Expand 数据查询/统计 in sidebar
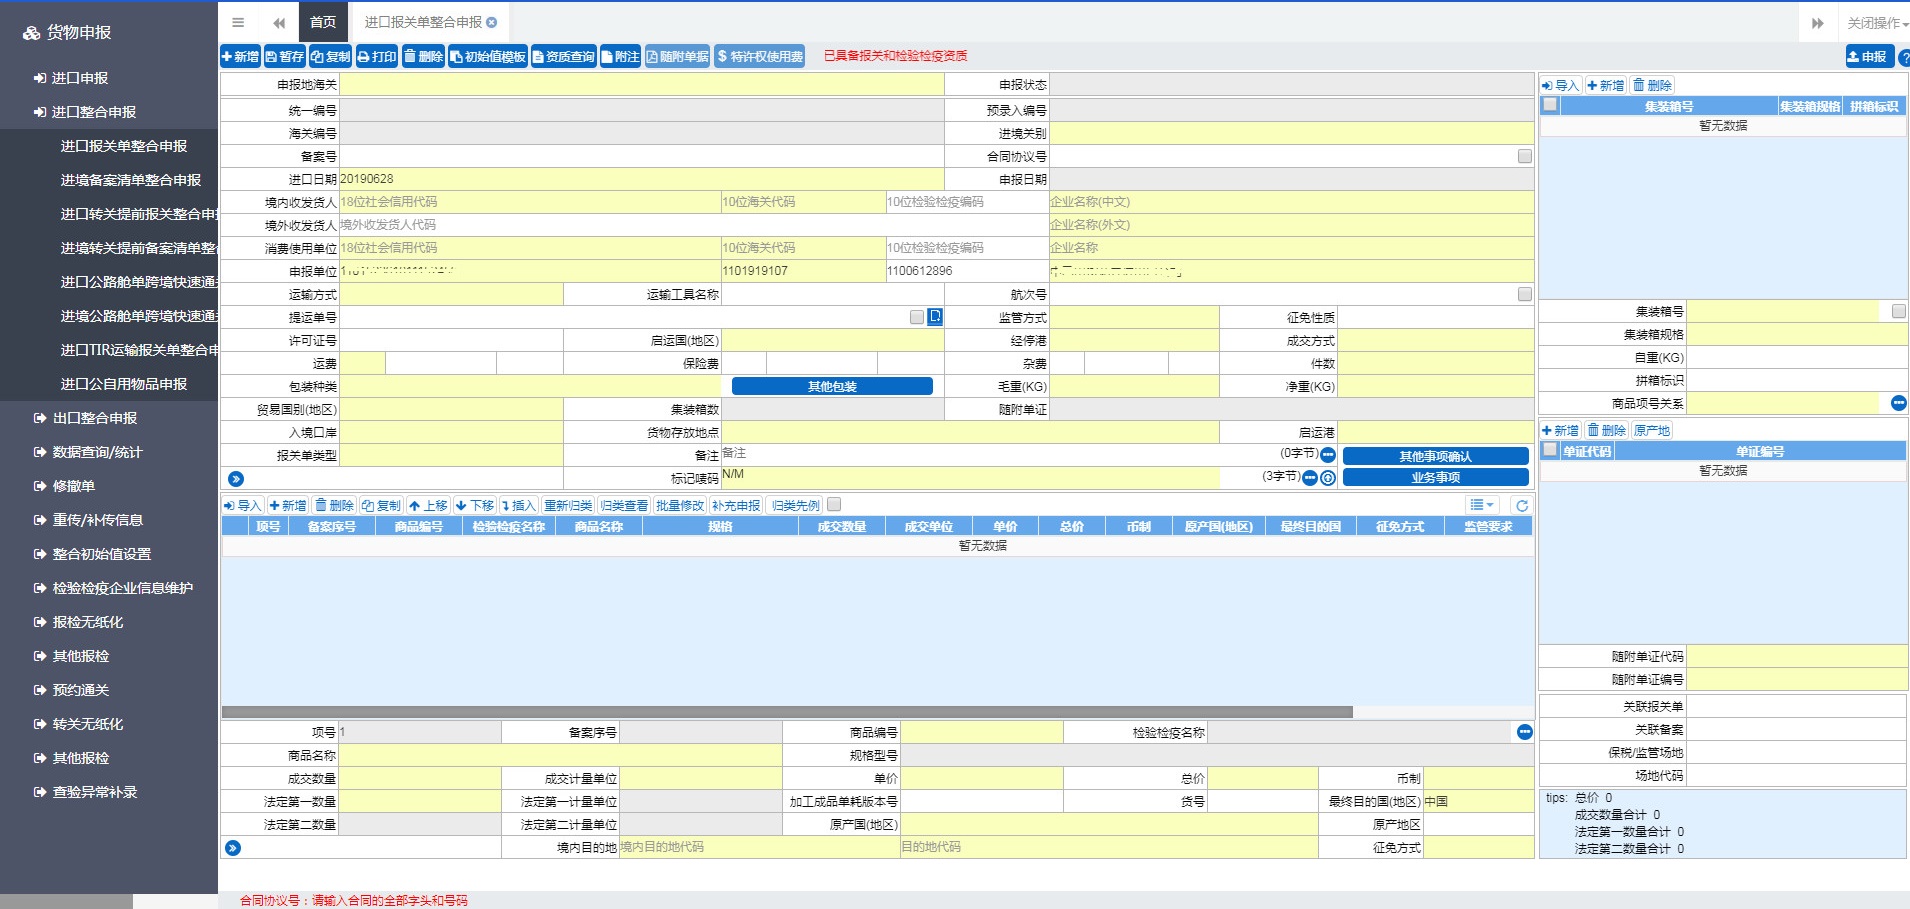Screen dimensions: 1910x909 click(109, 452)
